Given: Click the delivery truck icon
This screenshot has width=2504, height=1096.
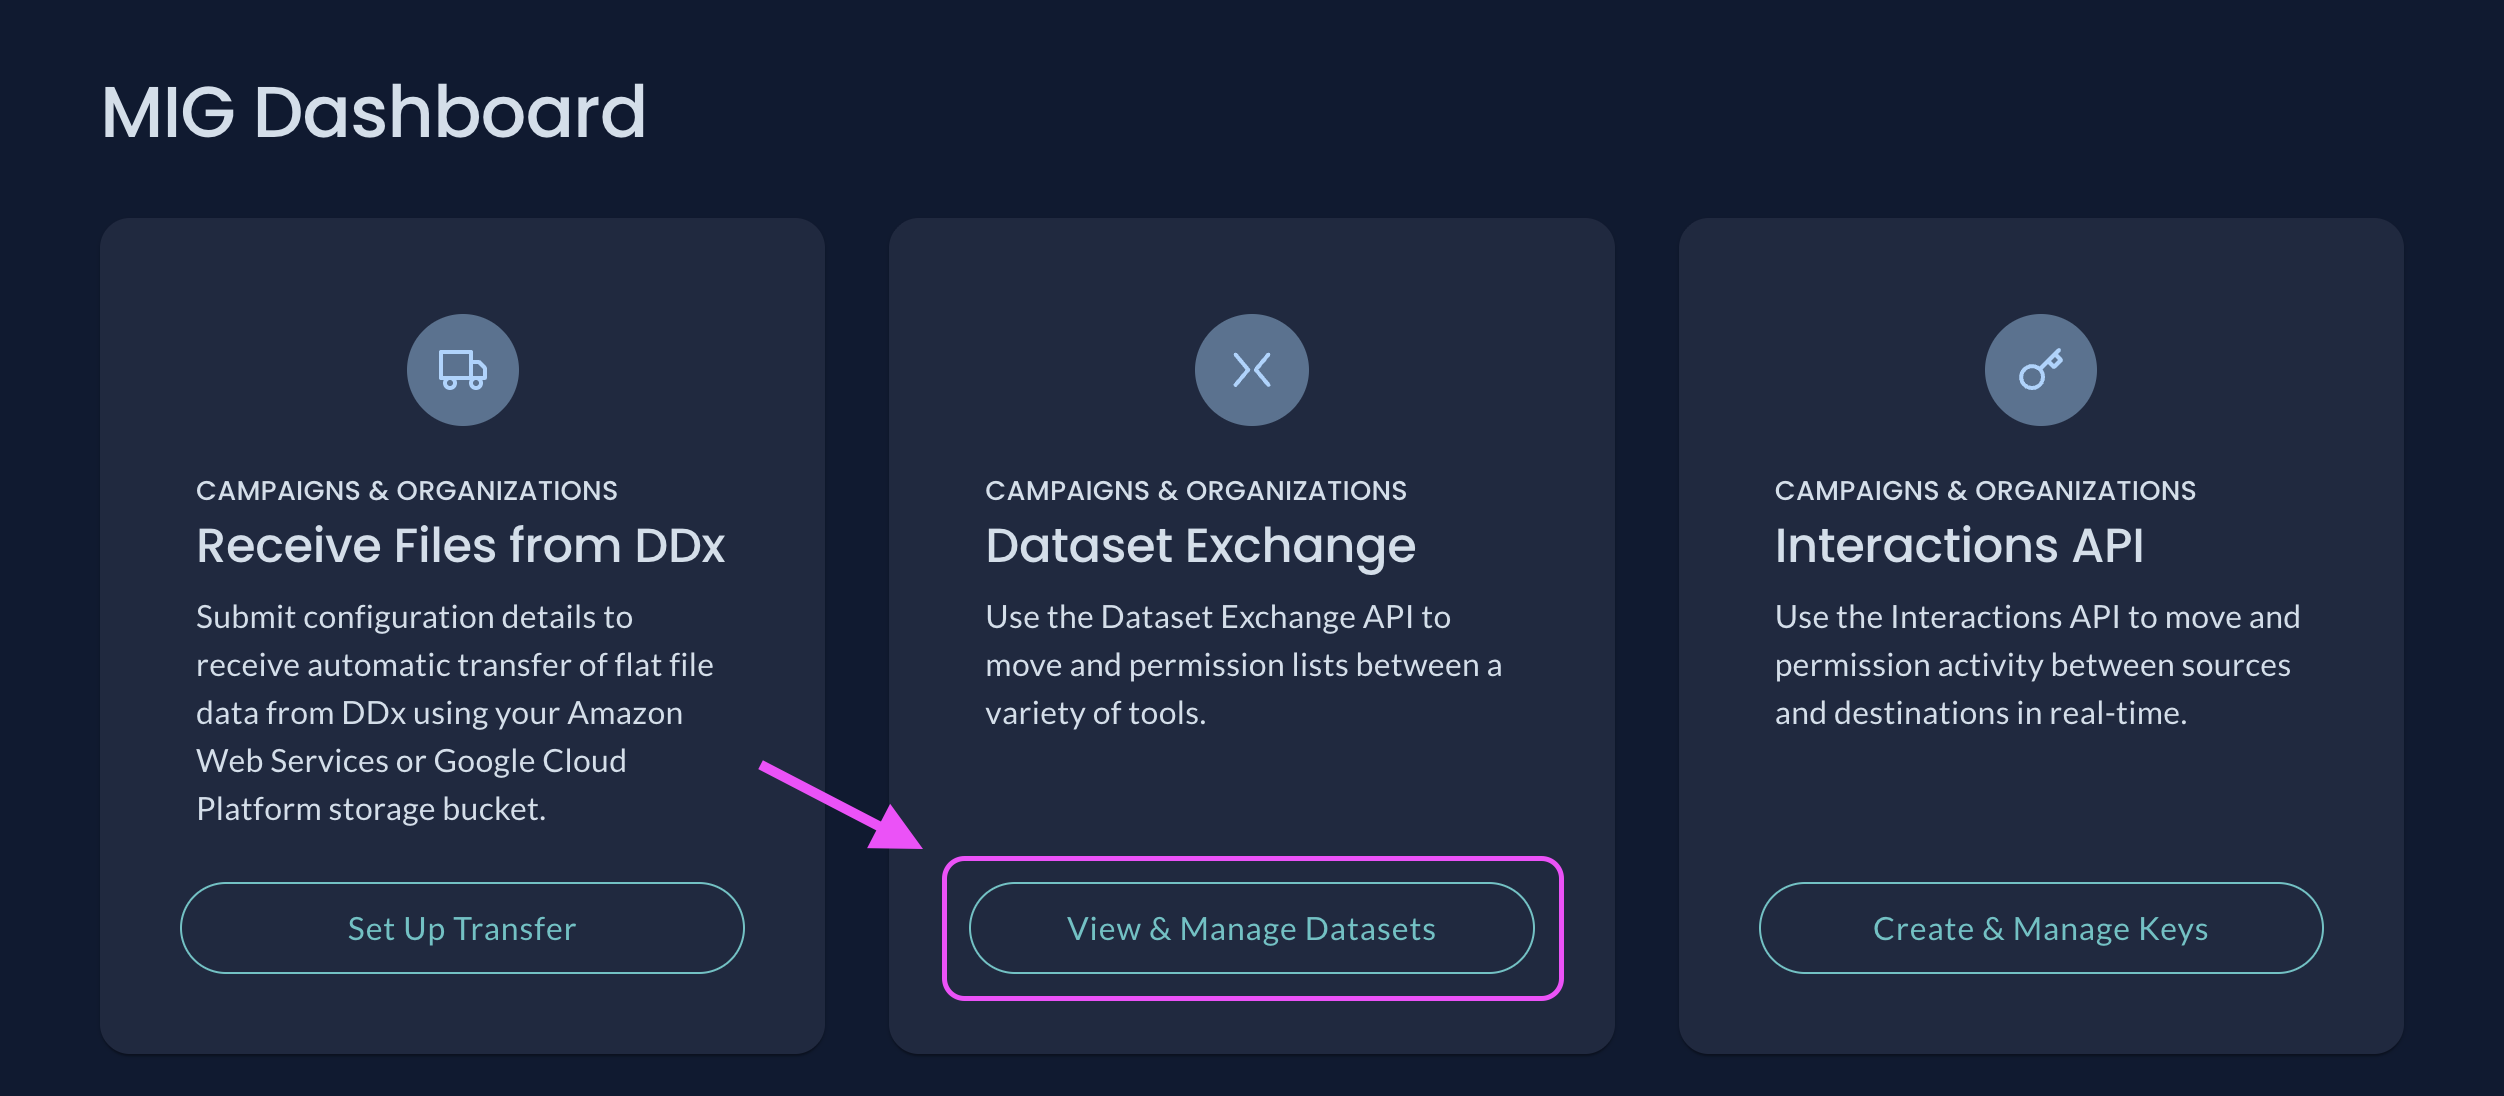Looking at the screenshot, I should pyautogui.click(x=462, y=370).
